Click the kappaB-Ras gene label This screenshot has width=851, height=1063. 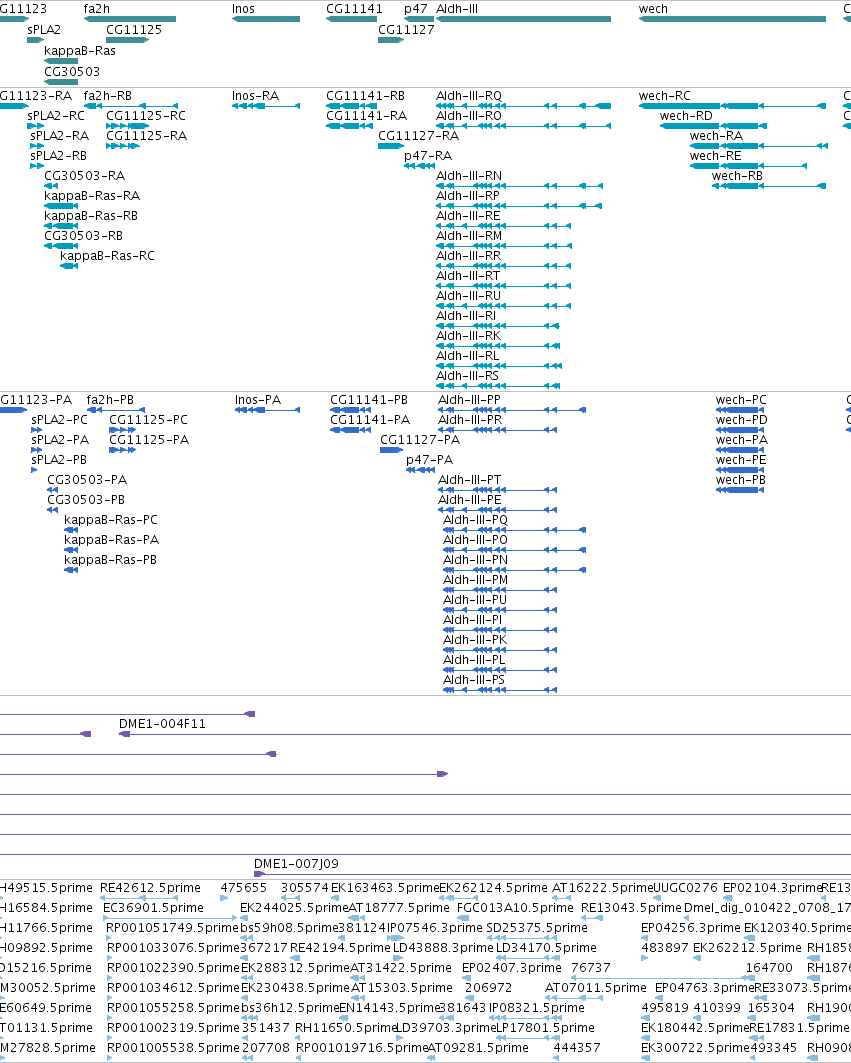click(80, 51)
